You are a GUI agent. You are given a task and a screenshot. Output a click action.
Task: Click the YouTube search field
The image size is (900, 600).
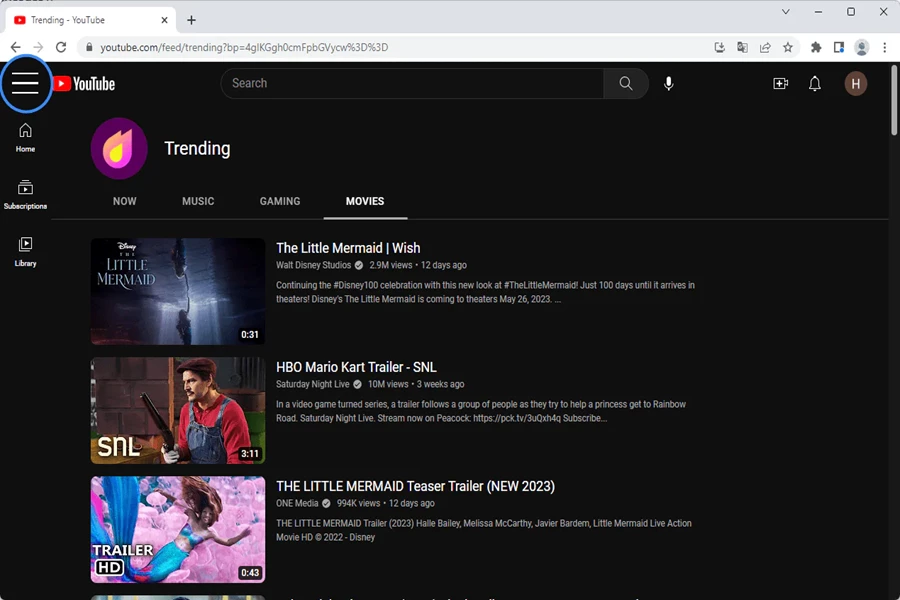(x=412, y=84)
